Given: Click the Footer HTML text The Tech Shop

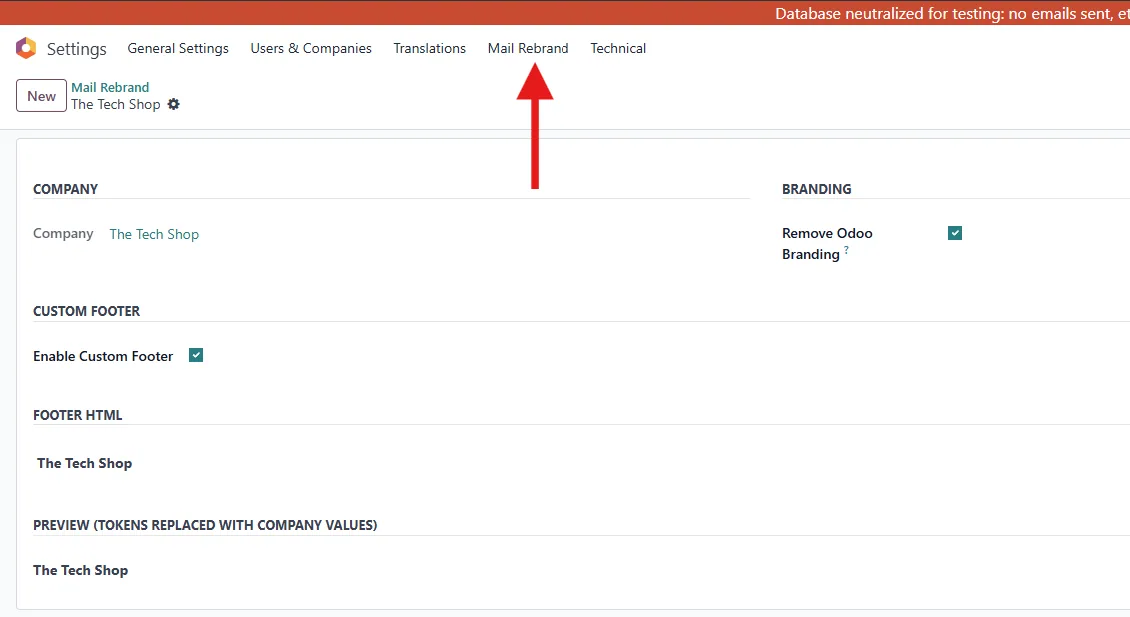Looking at the screenshot, I should coord(84,463).
